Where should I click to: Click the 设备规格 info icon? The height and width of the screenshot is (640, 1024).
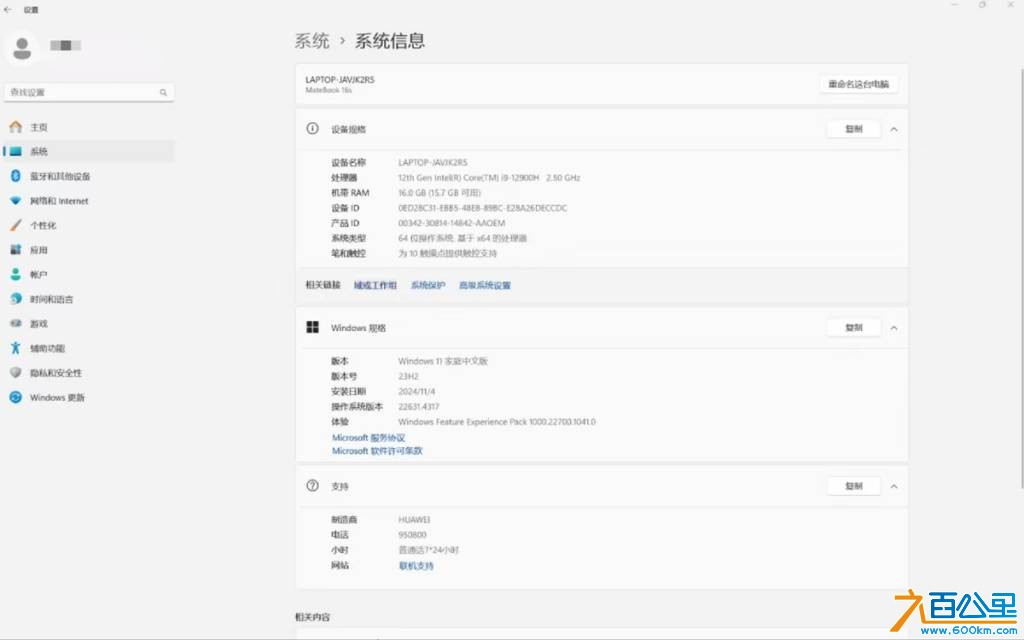pyautogui.click(x=312, y=129)
